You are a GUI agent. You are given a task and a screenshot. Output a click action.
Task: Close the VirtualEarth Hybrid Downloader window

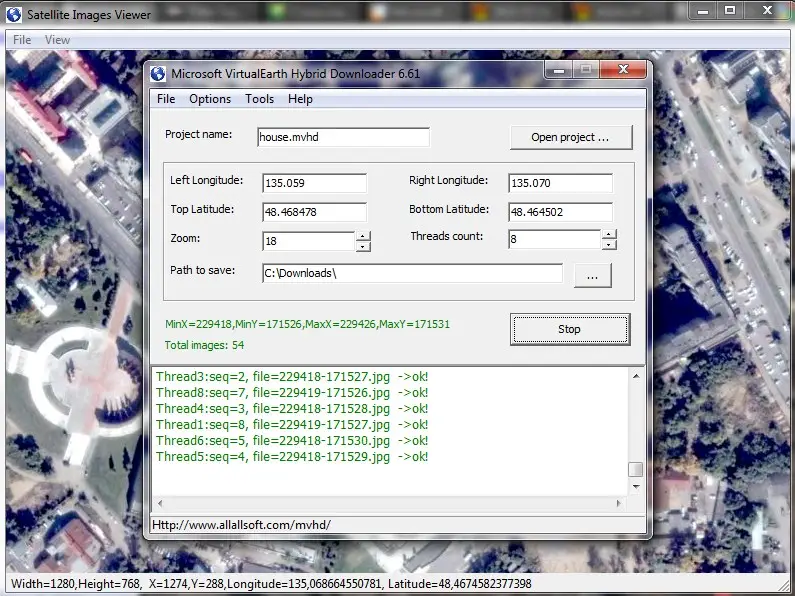tap(623, 69)
